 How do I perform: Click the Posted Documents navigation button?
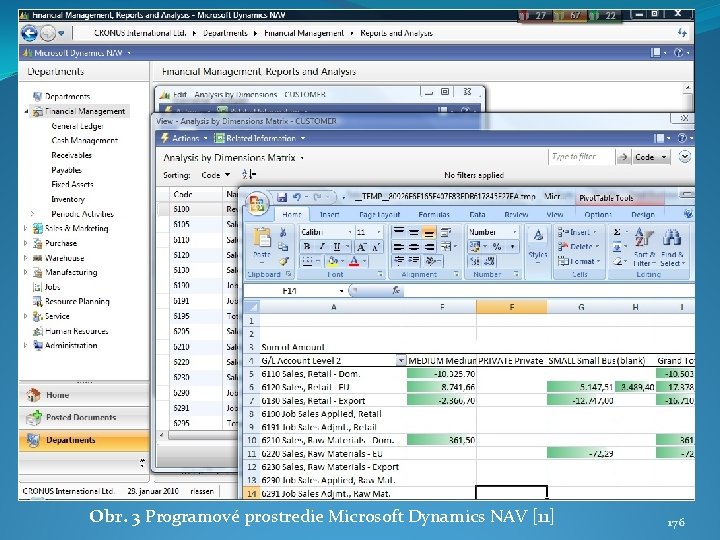click(84, 417)
